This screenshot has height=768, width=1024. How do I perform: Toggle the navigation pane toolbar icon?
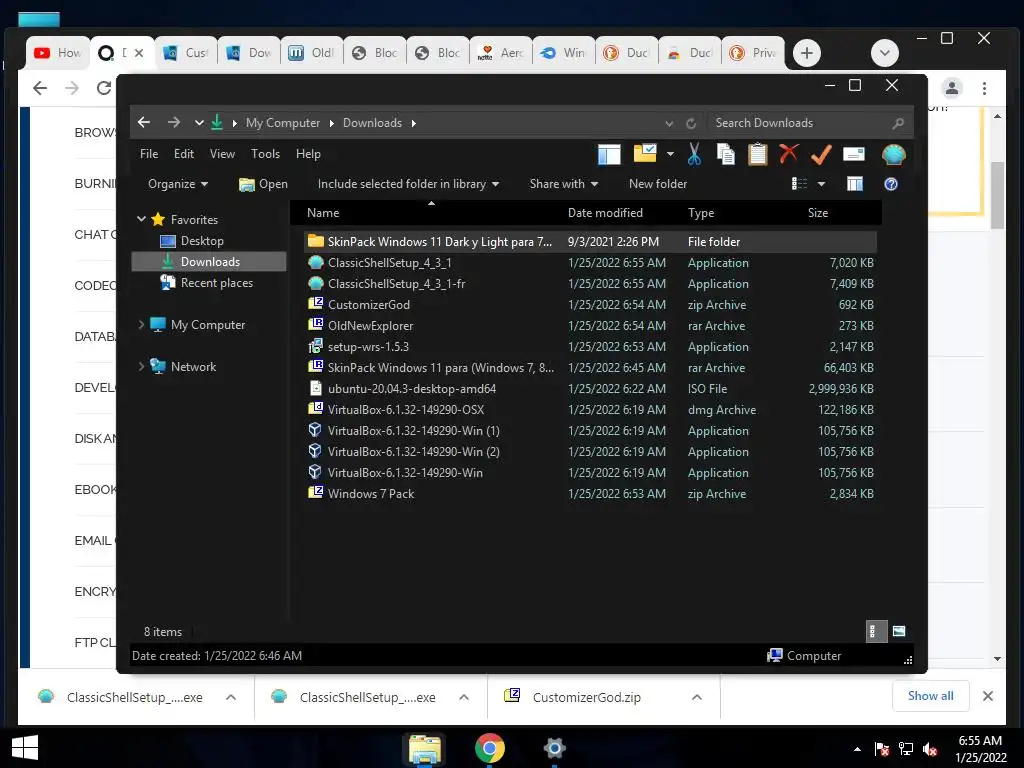(x=609, y=155)
